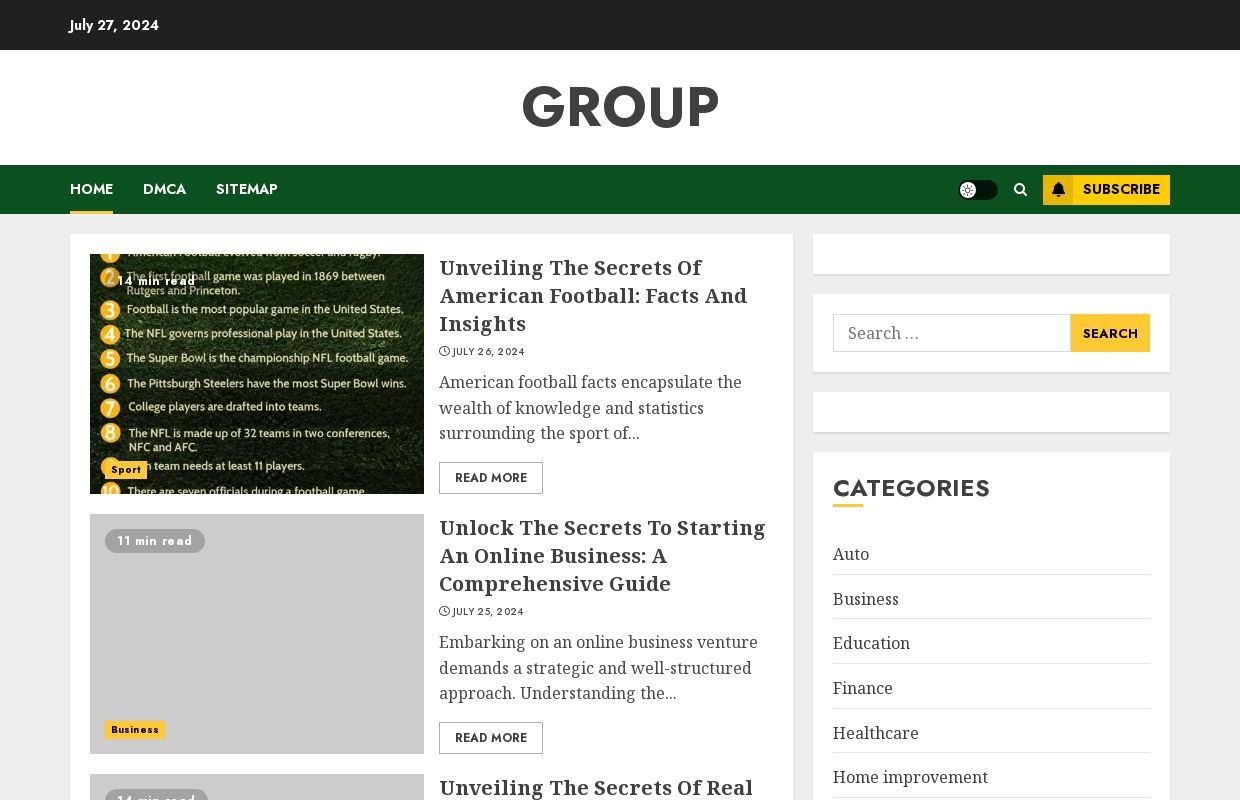This screenshot has height=800, width=1240.
Task: Open the Home menu item
Action: (x=91, y=189)
